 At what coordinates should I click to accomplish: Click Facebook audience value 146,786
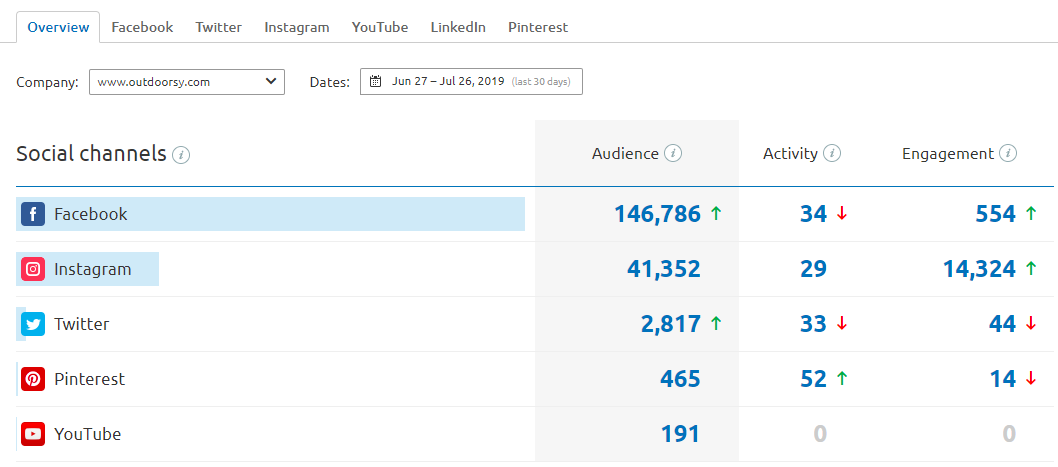click(658, 214)
